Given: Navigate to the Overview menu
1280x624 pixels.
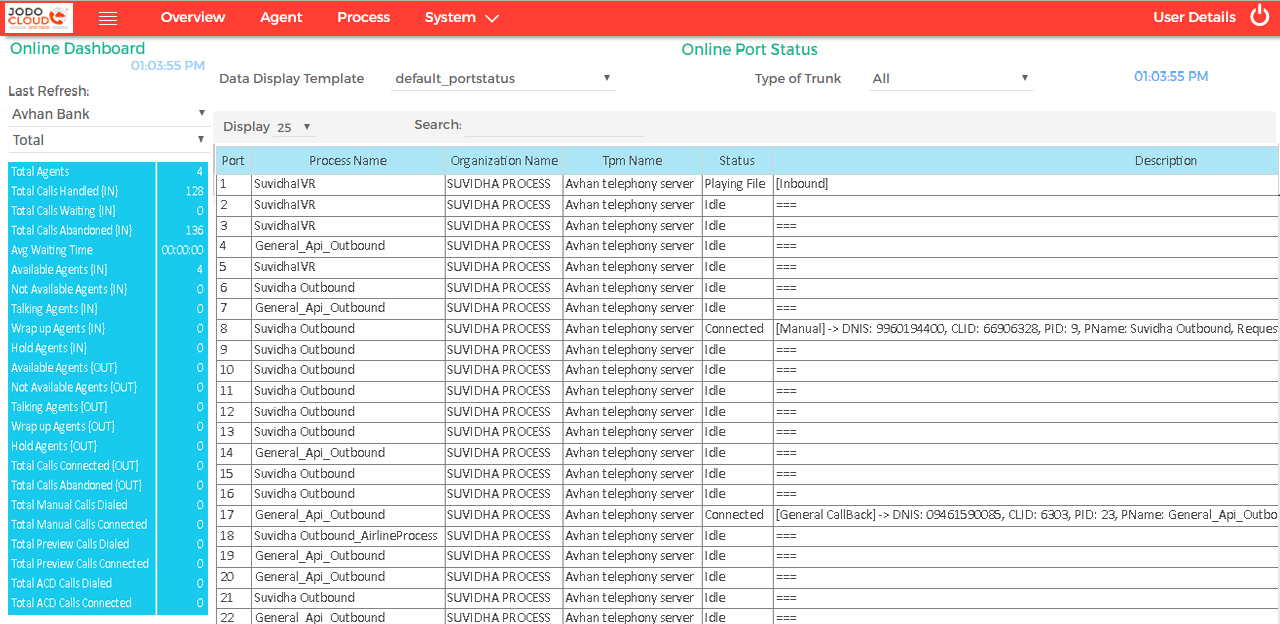Looking at the screenshot, I should point(192,17).
